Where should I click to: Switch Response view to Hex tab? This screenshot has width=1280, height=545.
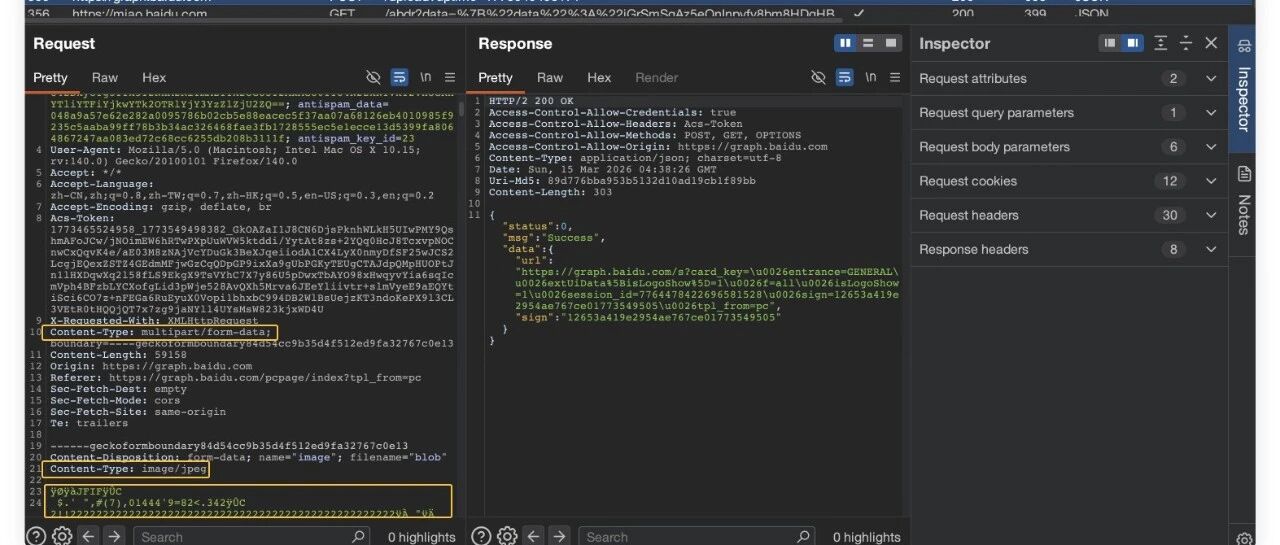(599, 77)
